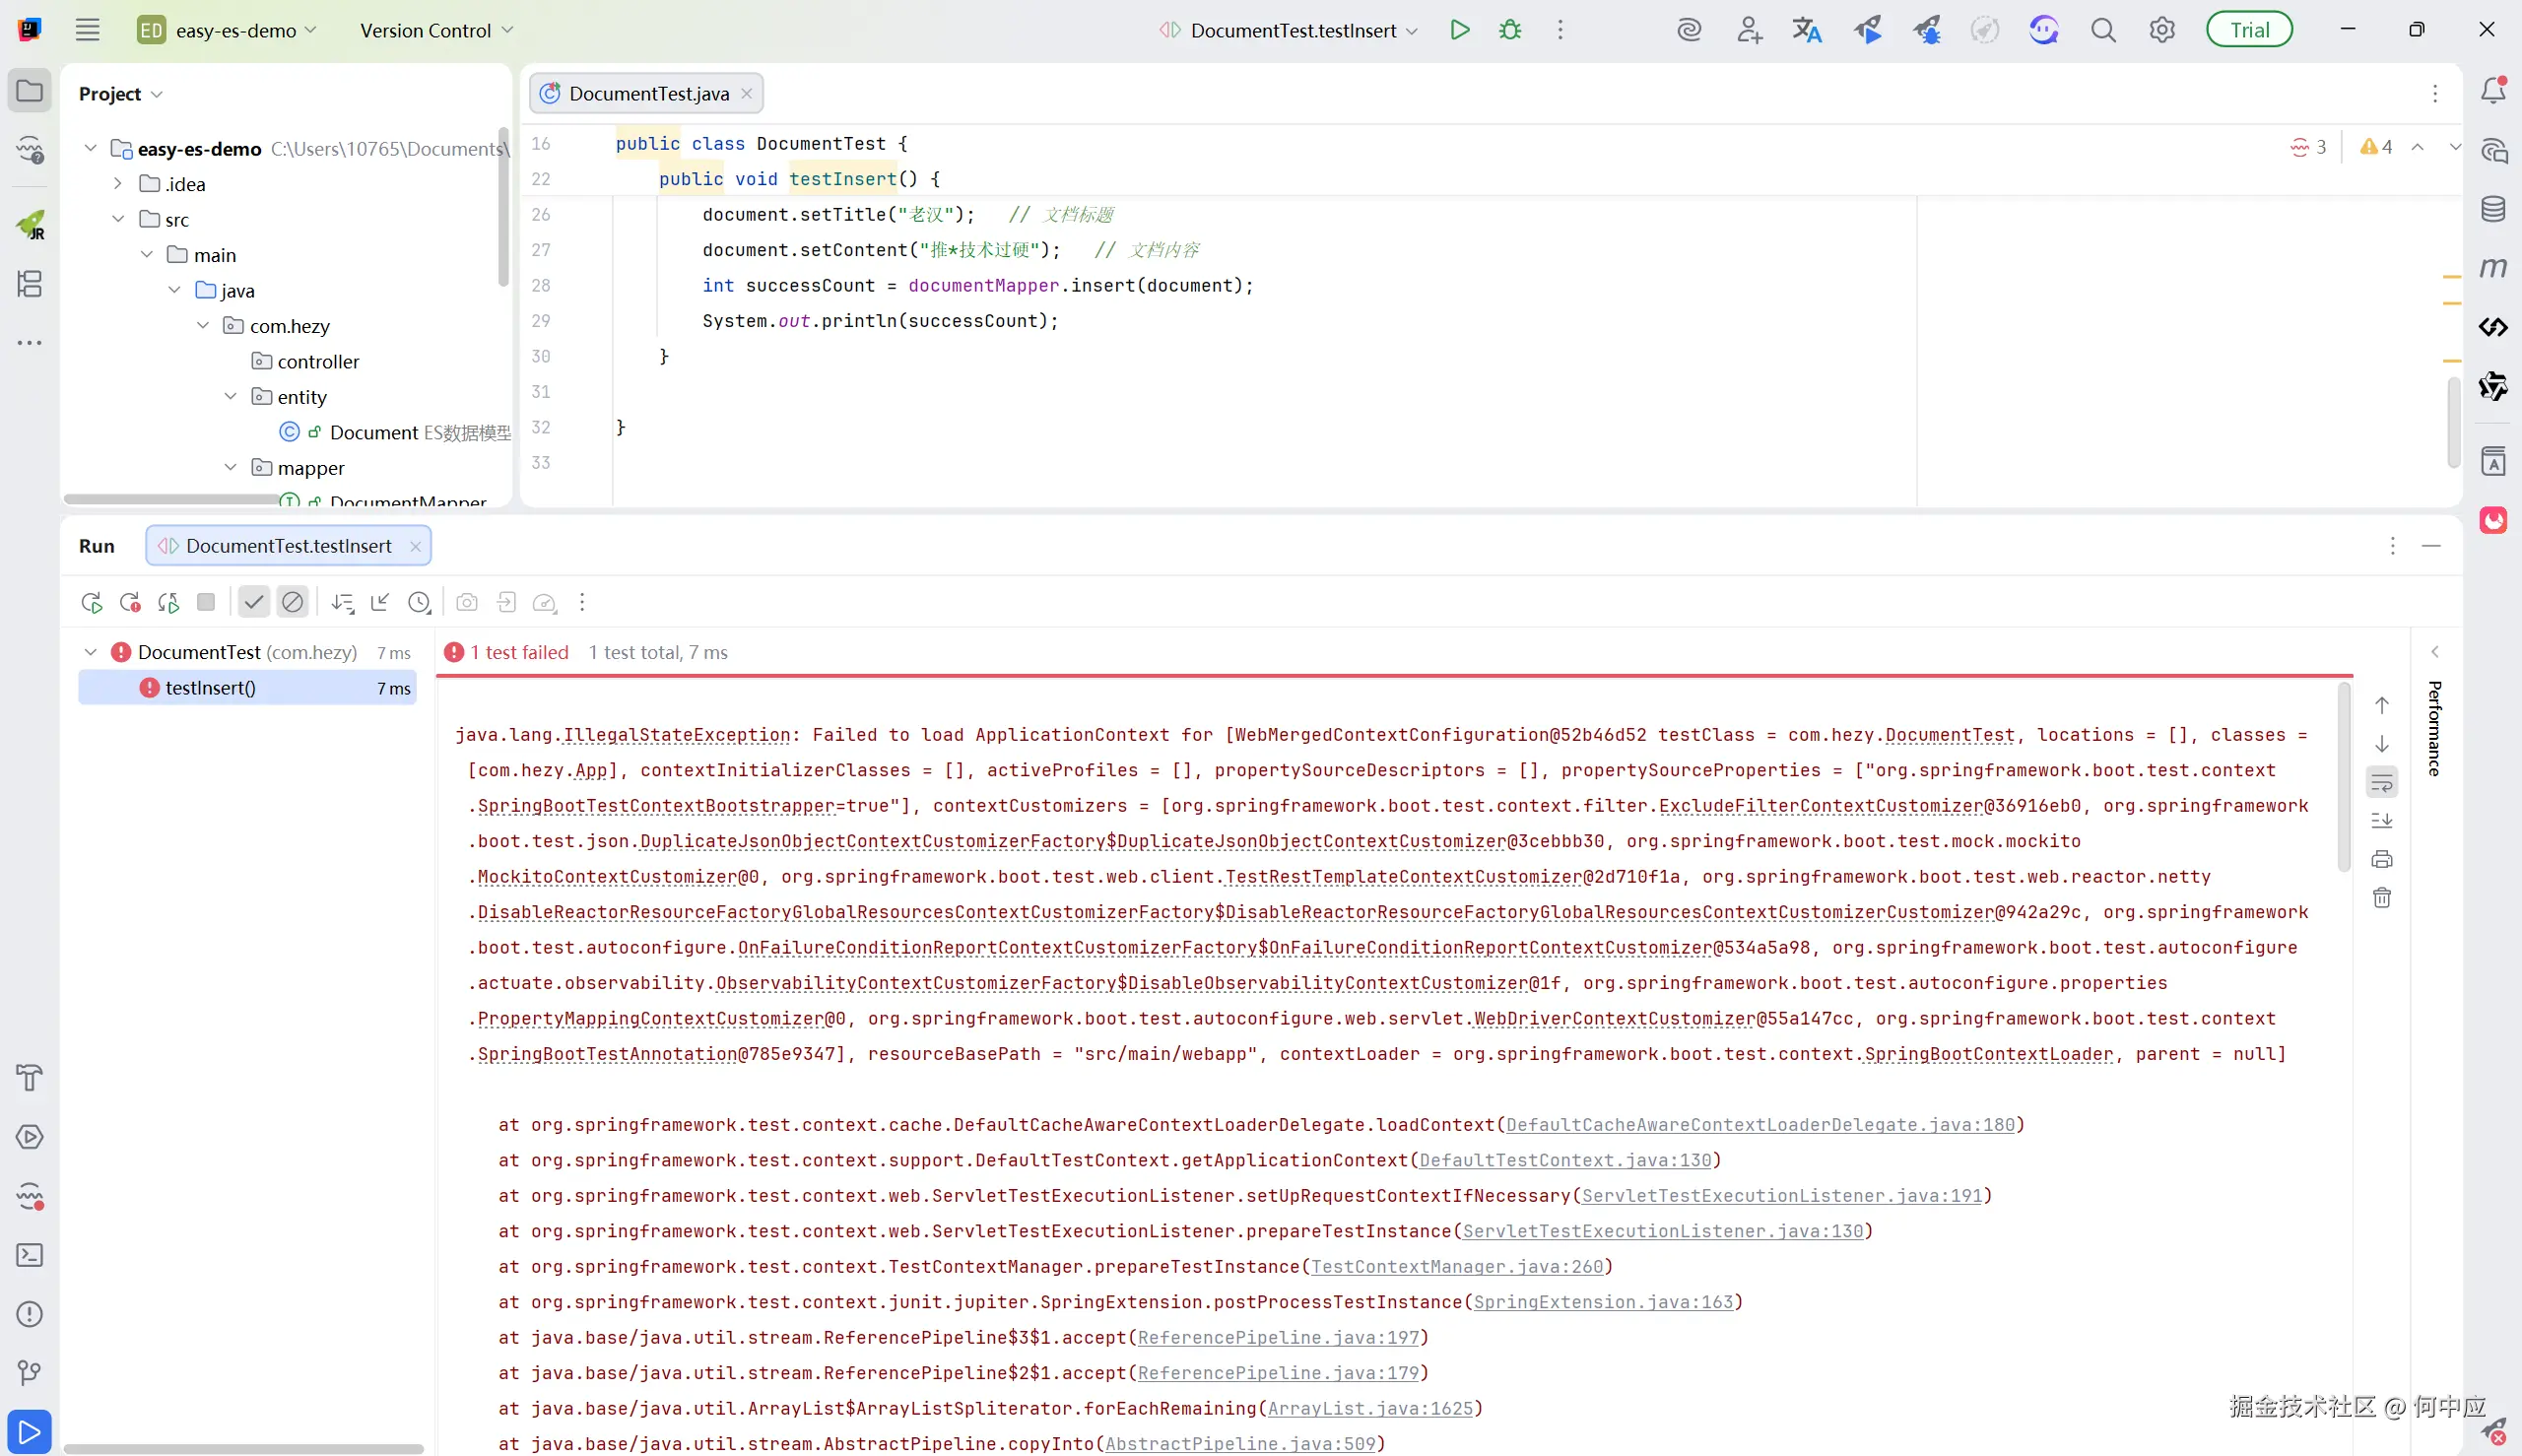Expand the .idea folder
This screenshot has width=2522, height=1456.
[118, 184]
